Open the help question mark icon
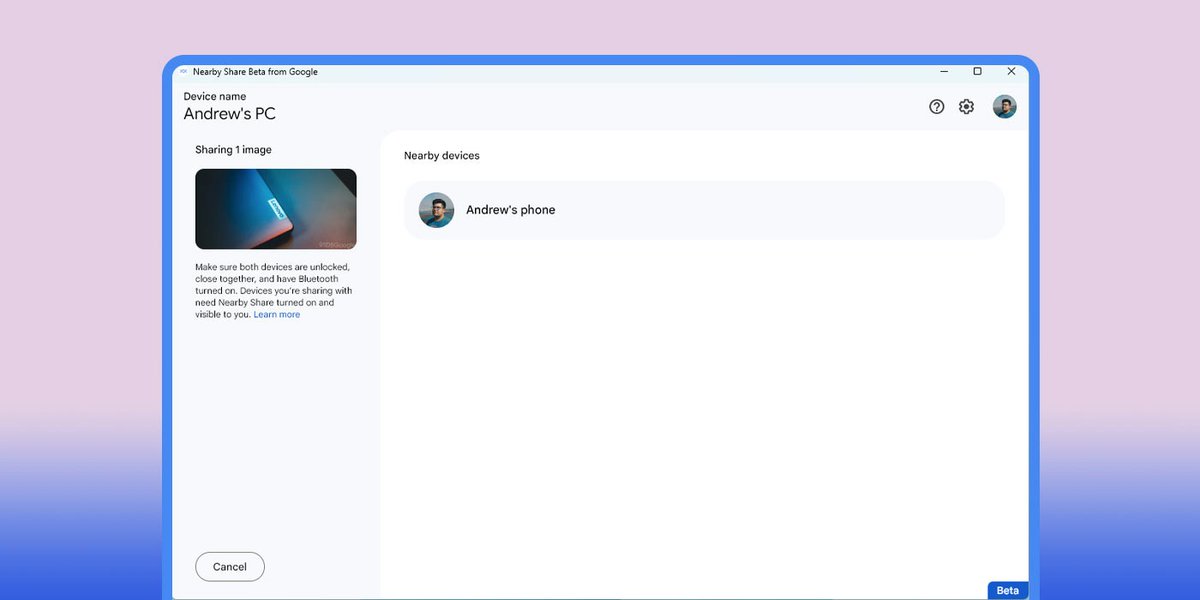Viewport: 1200px width, 600px height. tap(937, 106)
